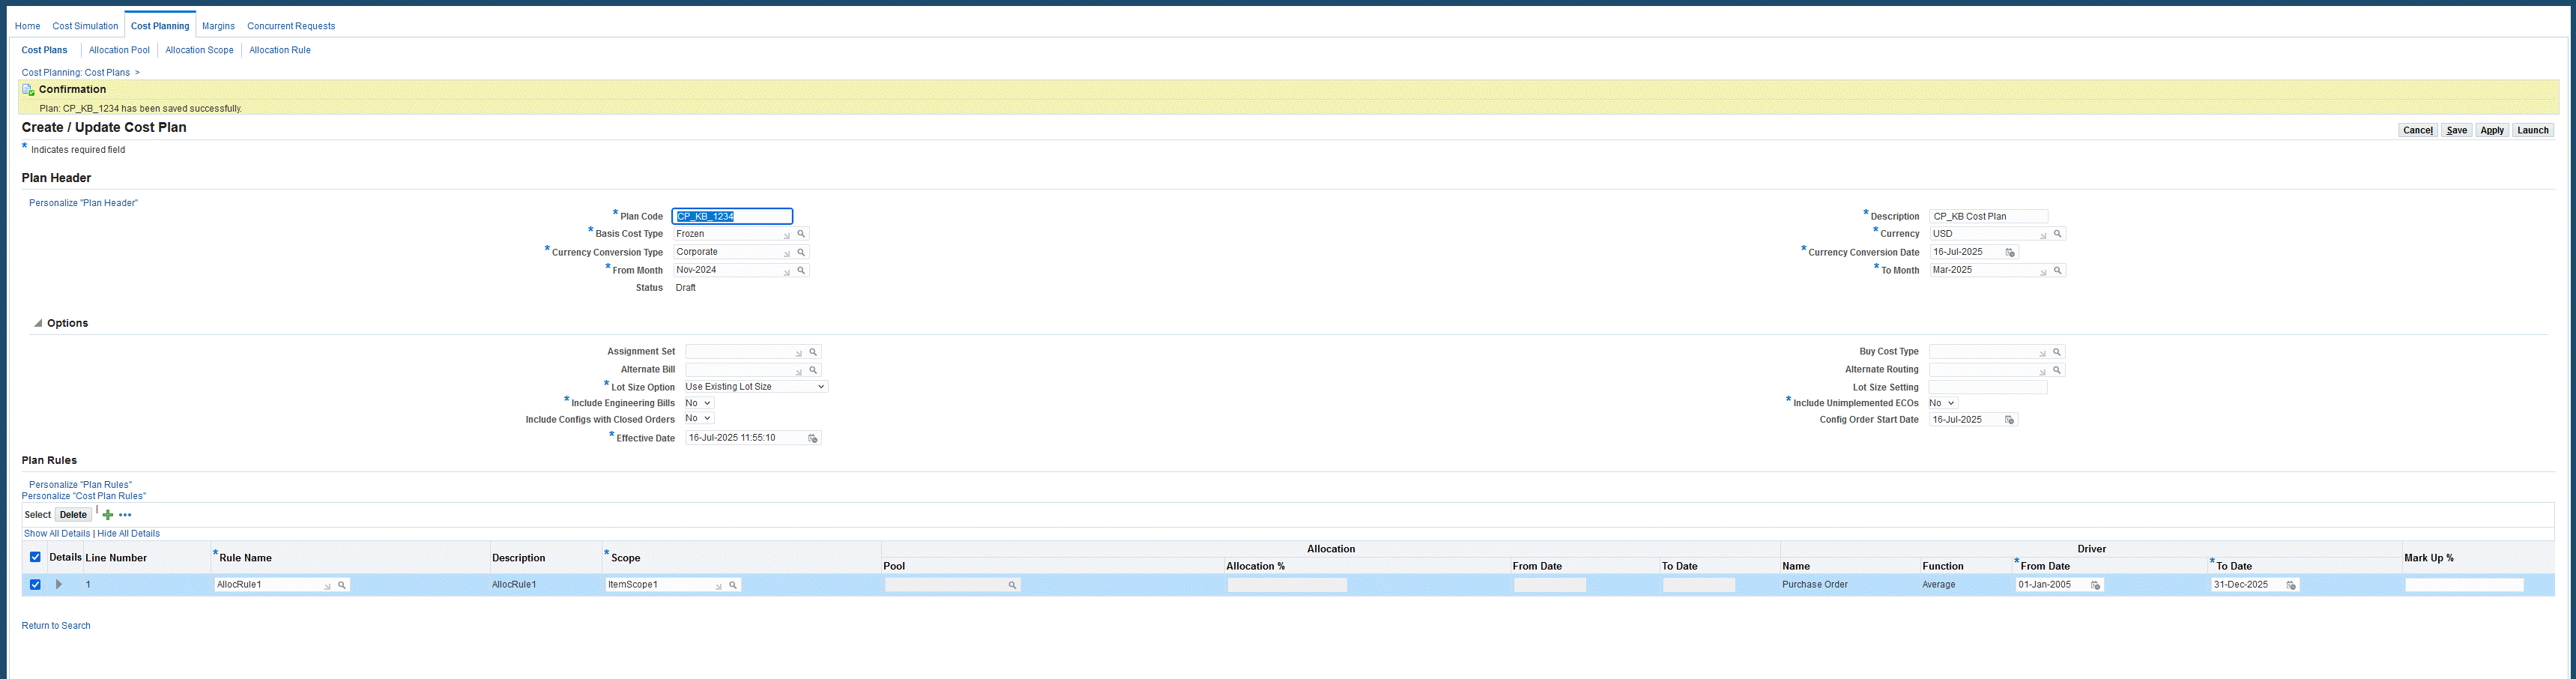This screenshot has width=2576, height=679.
Task: Click the Lot Size Setting field
Action: click(x=1988, y=387)
